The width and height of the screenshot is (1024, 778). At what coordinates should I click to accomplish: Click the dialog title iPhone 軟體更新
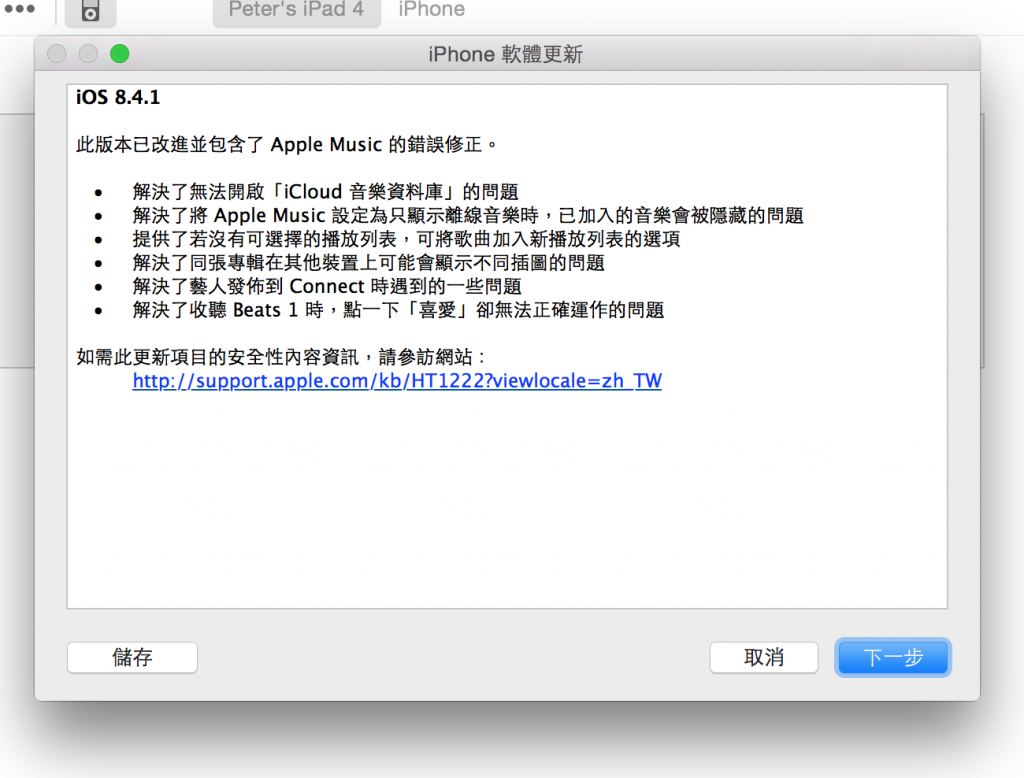point(505,54)
